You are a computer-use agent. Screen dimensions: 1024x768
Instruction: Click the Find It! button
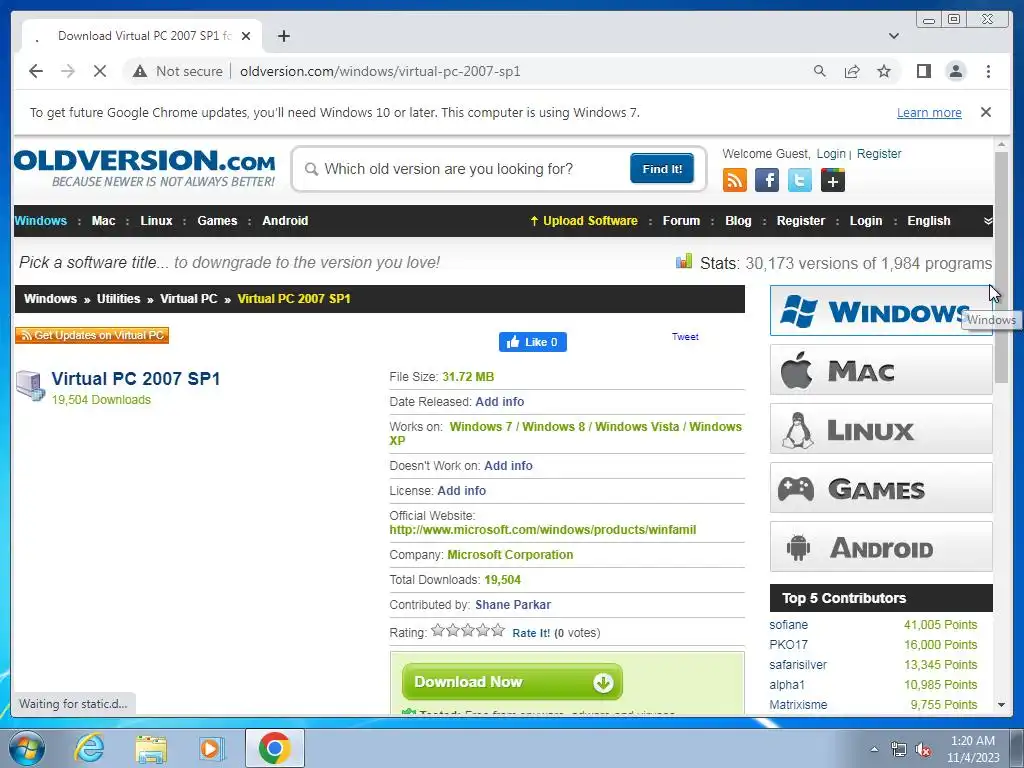662,168
